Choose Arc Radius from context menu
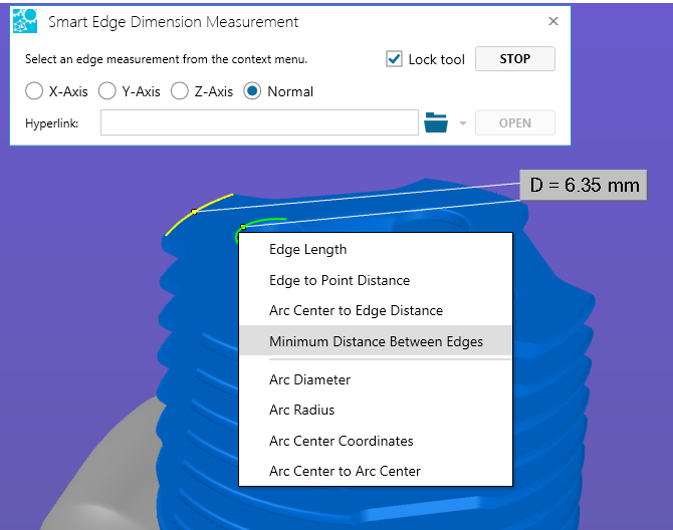This screenshot has width=673, height=530. pyautogui.click(x=376, y=410)
